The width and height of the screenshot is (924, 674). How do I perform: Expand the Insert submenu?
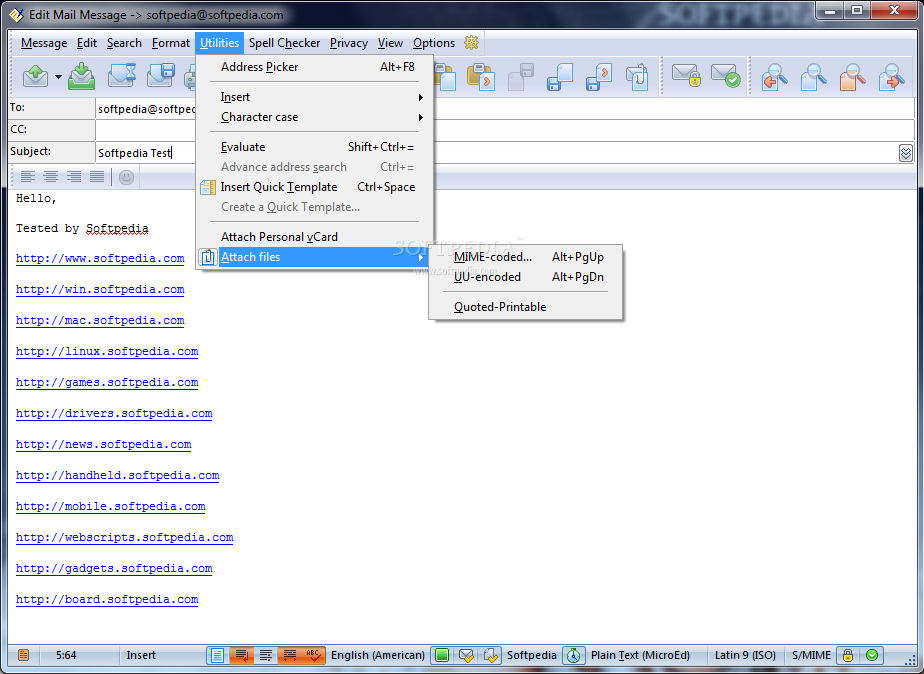pos(315,97)
